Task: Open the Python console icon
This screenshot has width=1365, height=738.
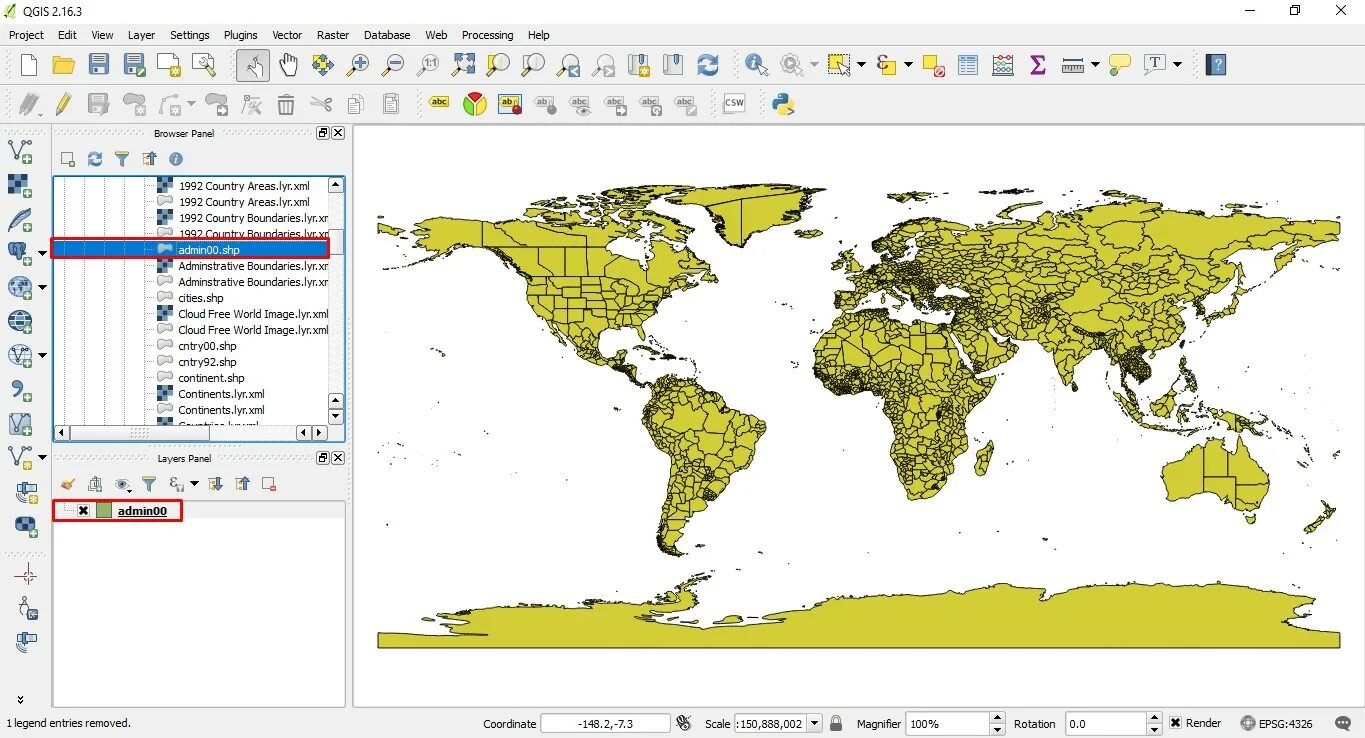Action: pyautogui.click(x=783, y=104)
